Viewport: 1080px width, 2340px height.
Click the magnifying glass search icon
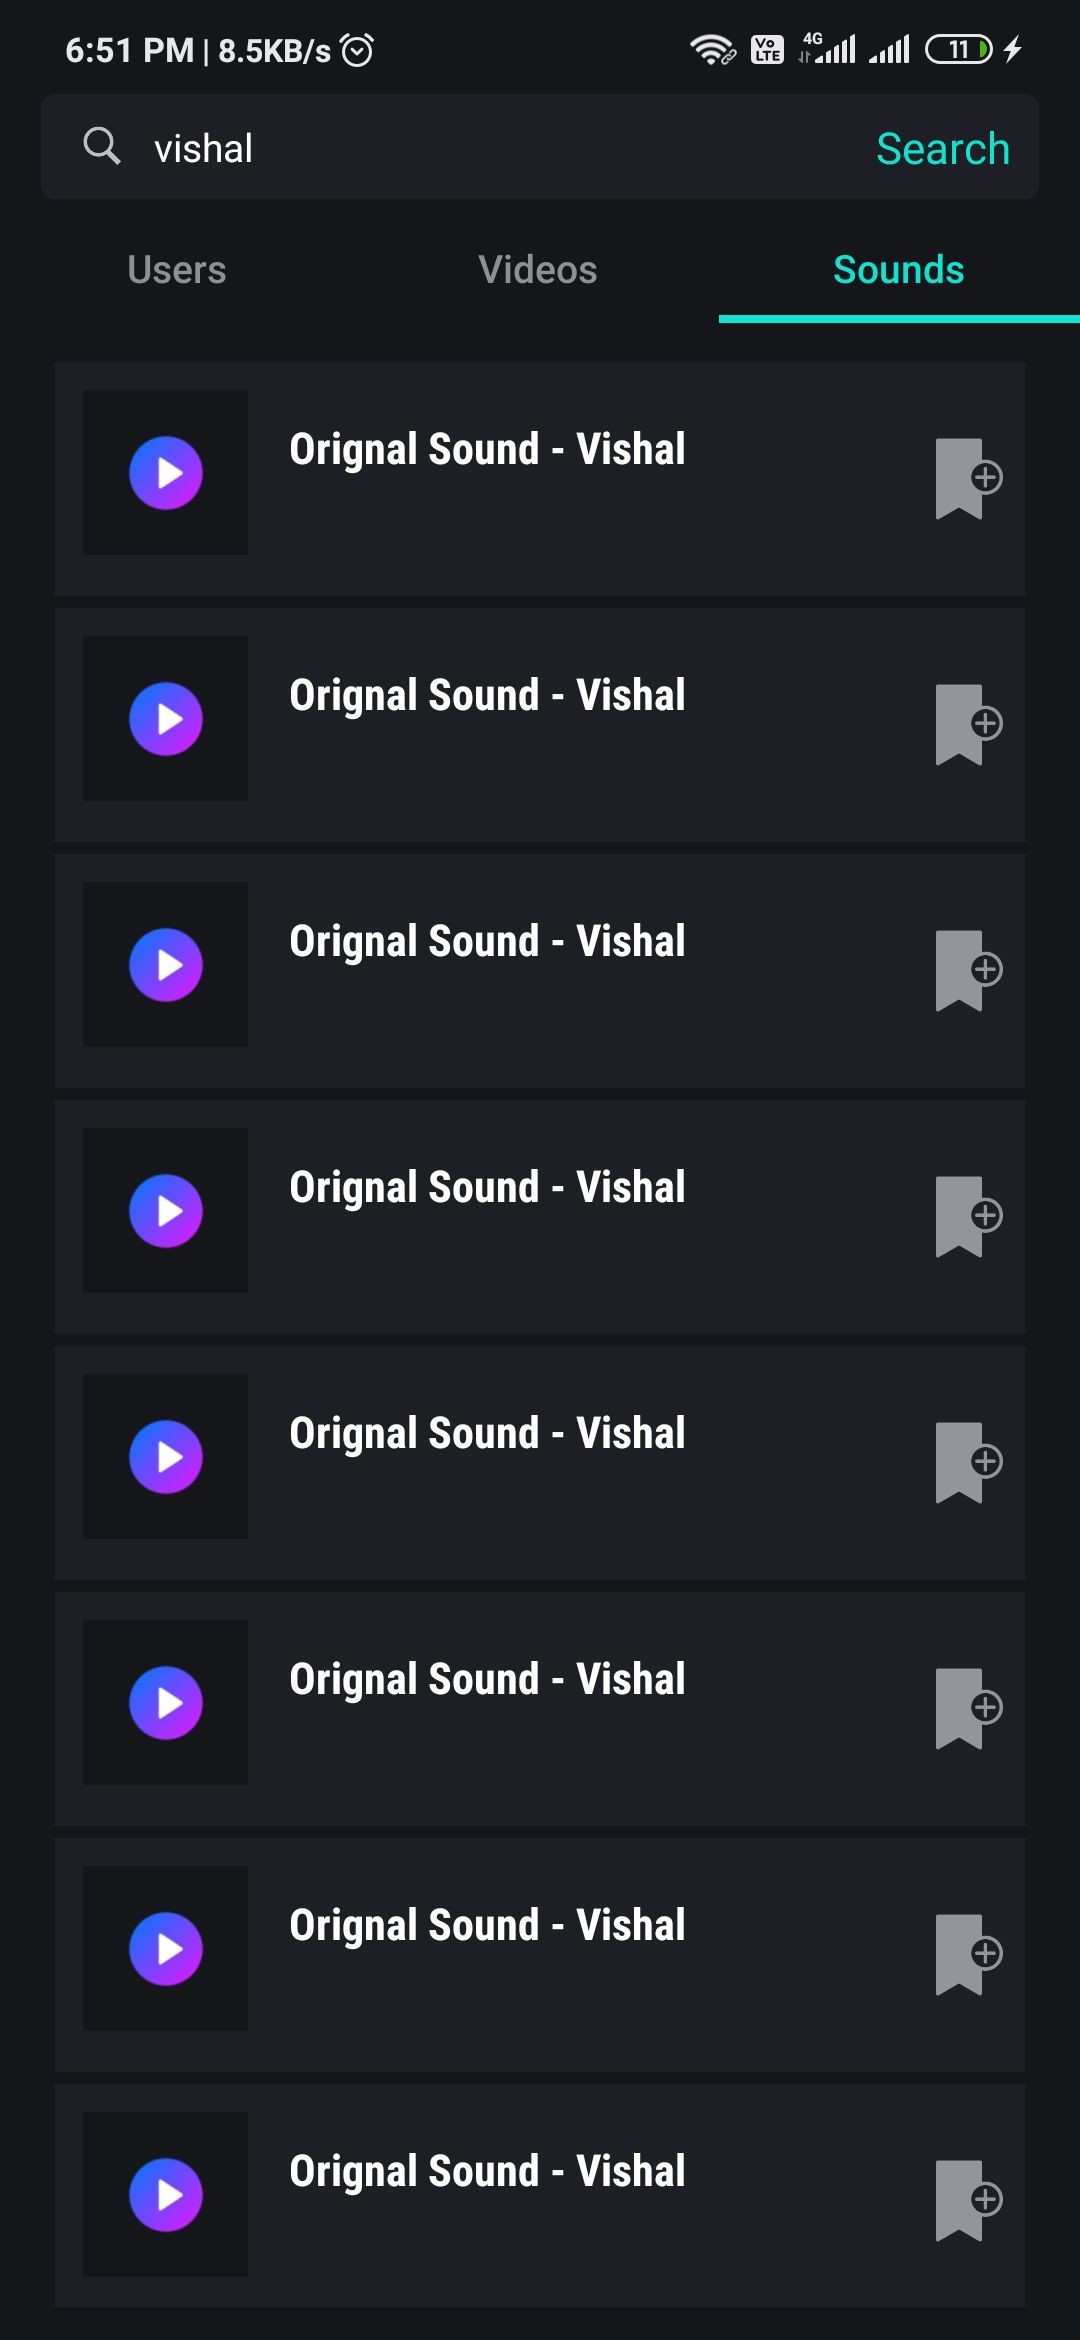point(101,146)
